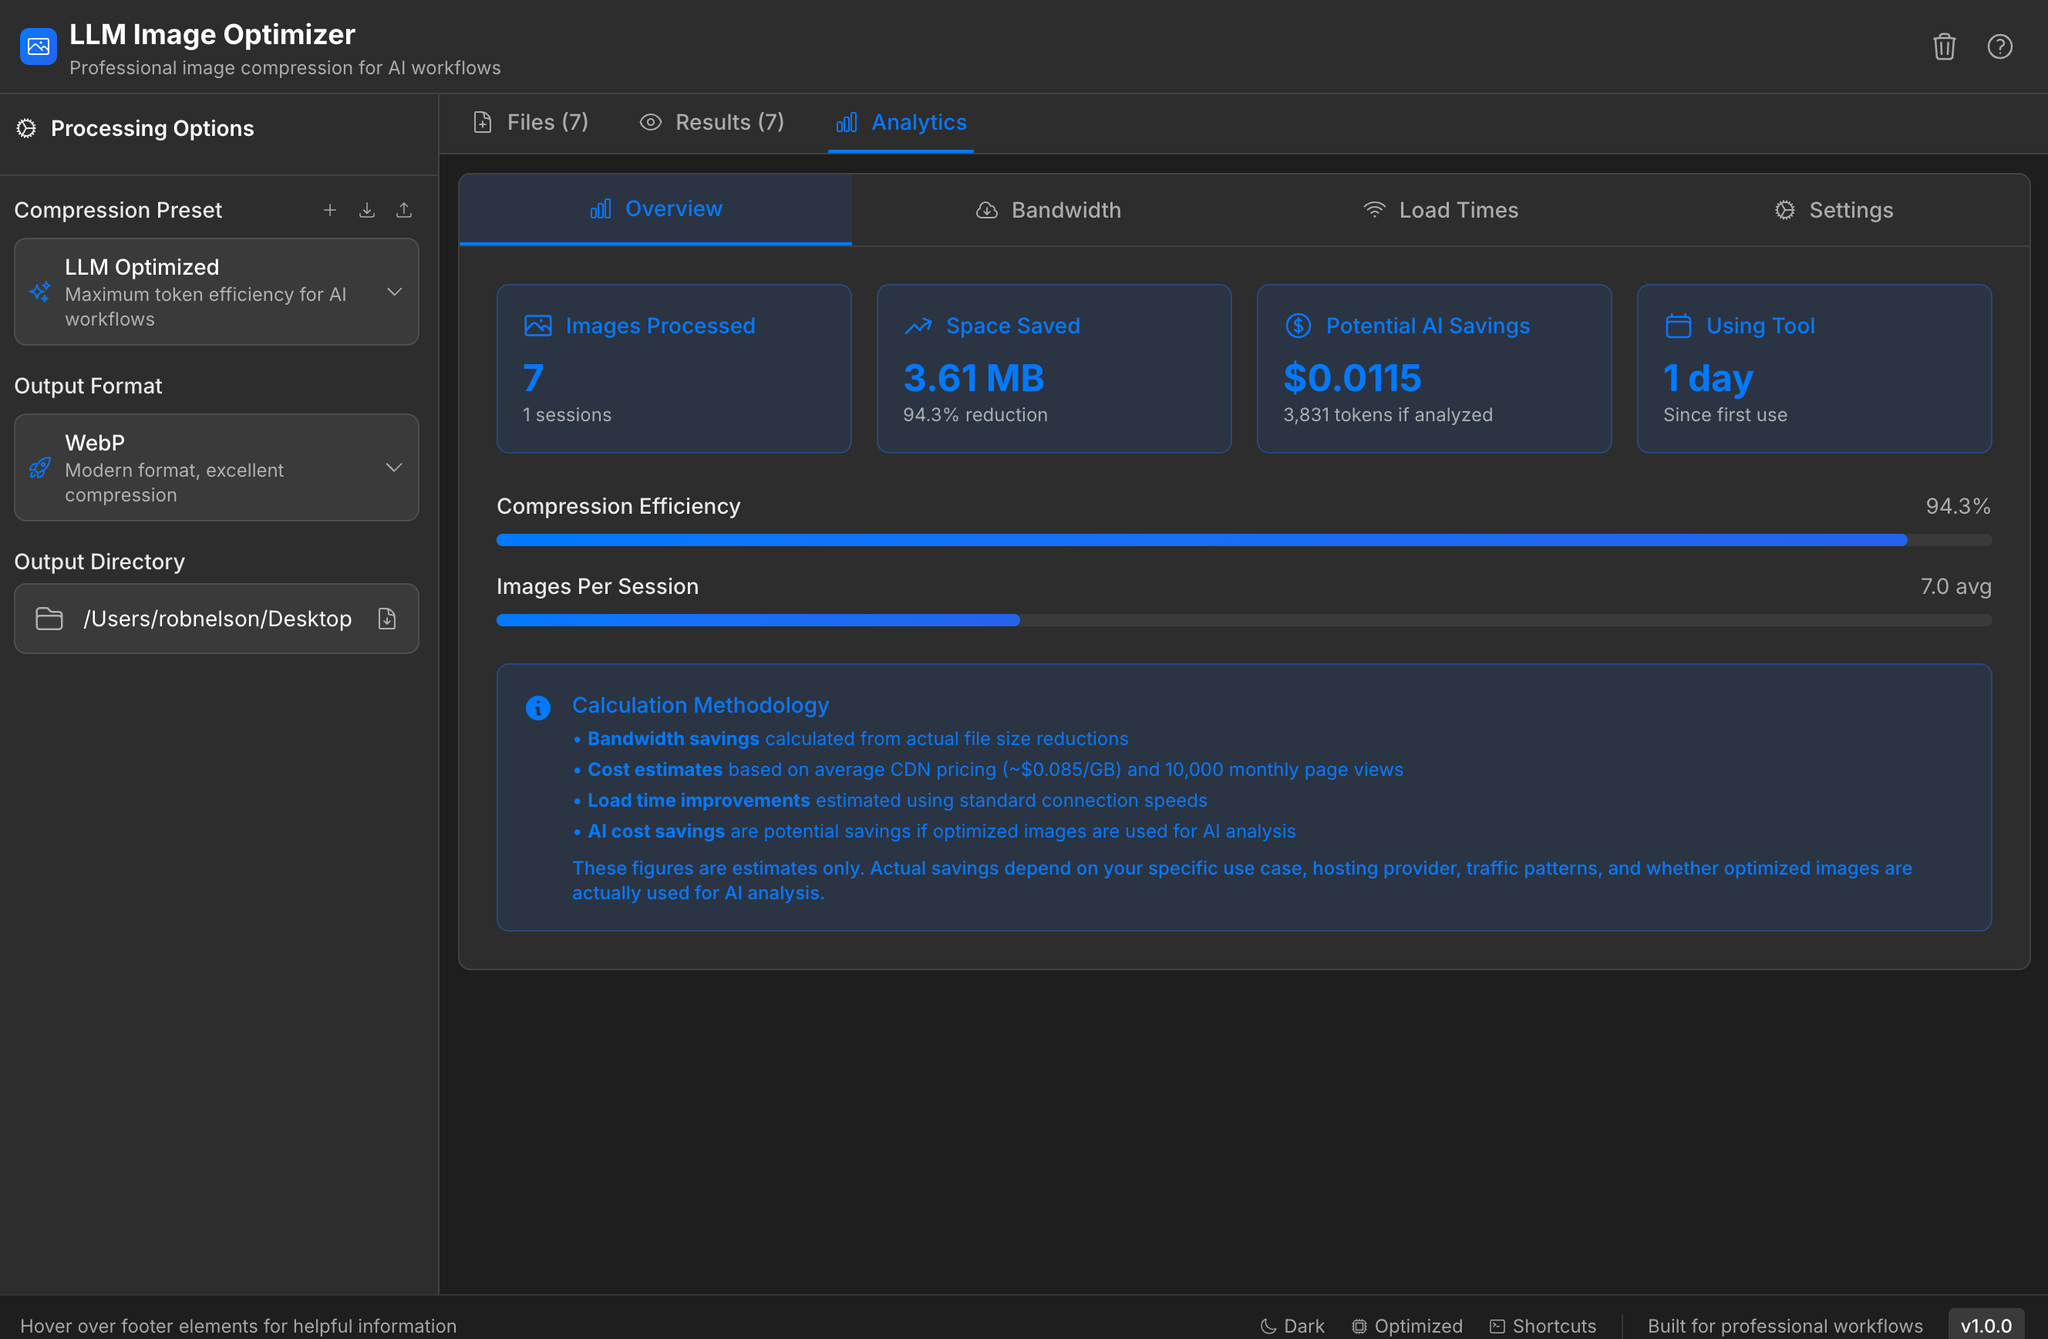The image size is (2048, 1339).
Task: Click the v1.0.0 version badge
Action: [x=1986, y=1325]
